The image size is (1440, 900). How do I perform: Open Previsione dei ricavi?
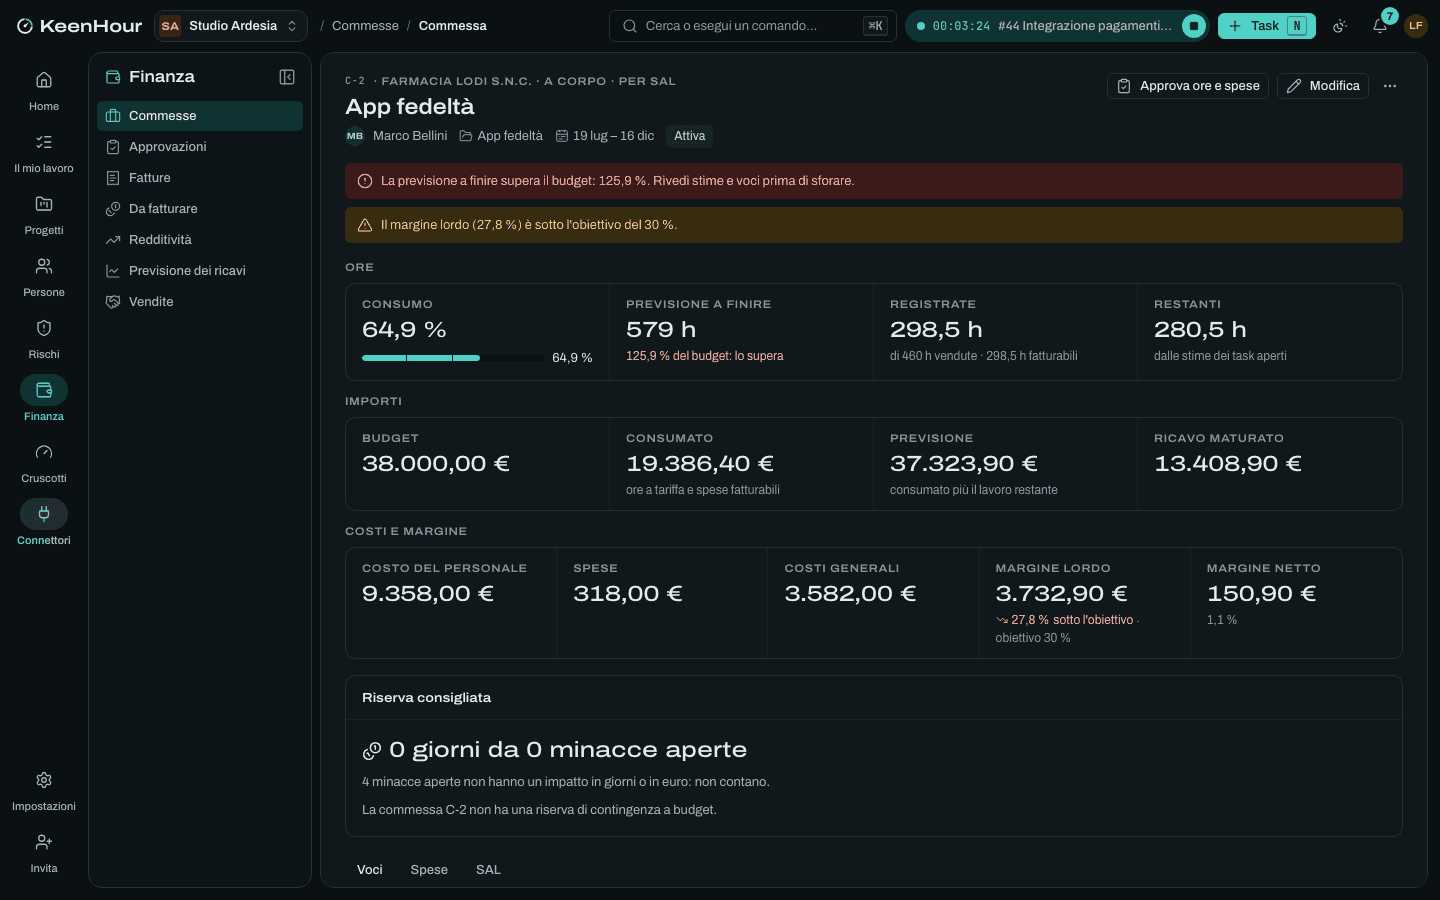point(200,271)
